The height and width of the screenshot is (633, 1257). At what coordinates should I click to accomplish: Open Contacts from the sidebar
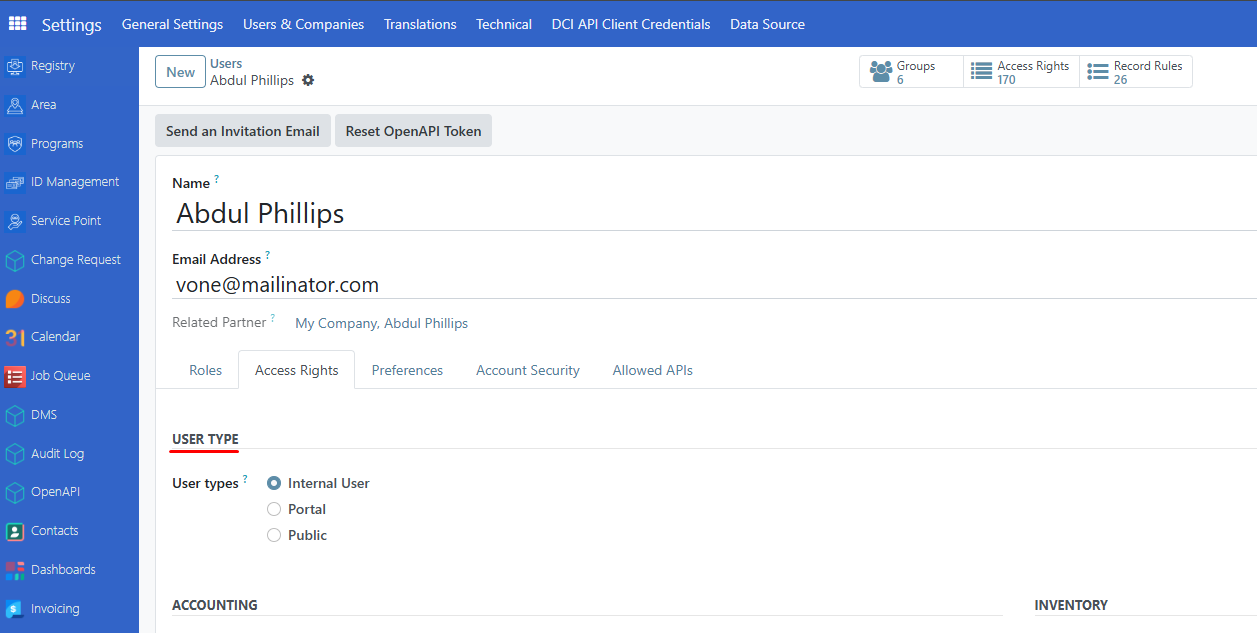(54, 530)
